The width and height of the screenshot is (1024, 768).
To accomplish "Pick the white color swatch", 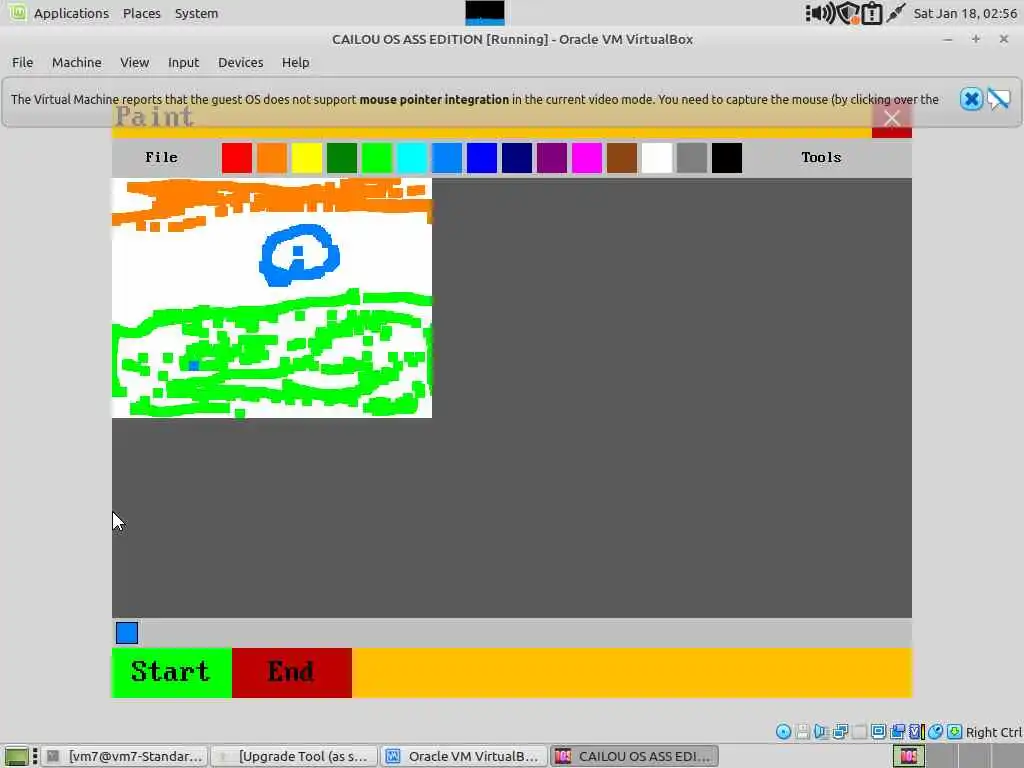I will pyautogui.click(x=657, y=158).
